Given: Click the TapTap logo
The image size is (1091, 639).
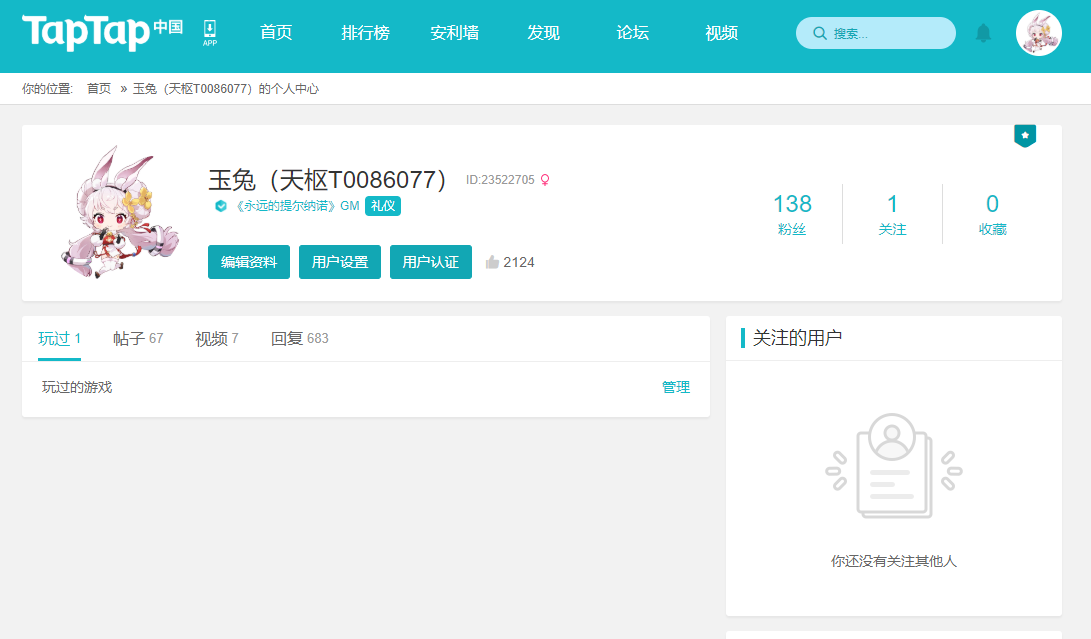Looking at the screenshot, I should 102,32.
